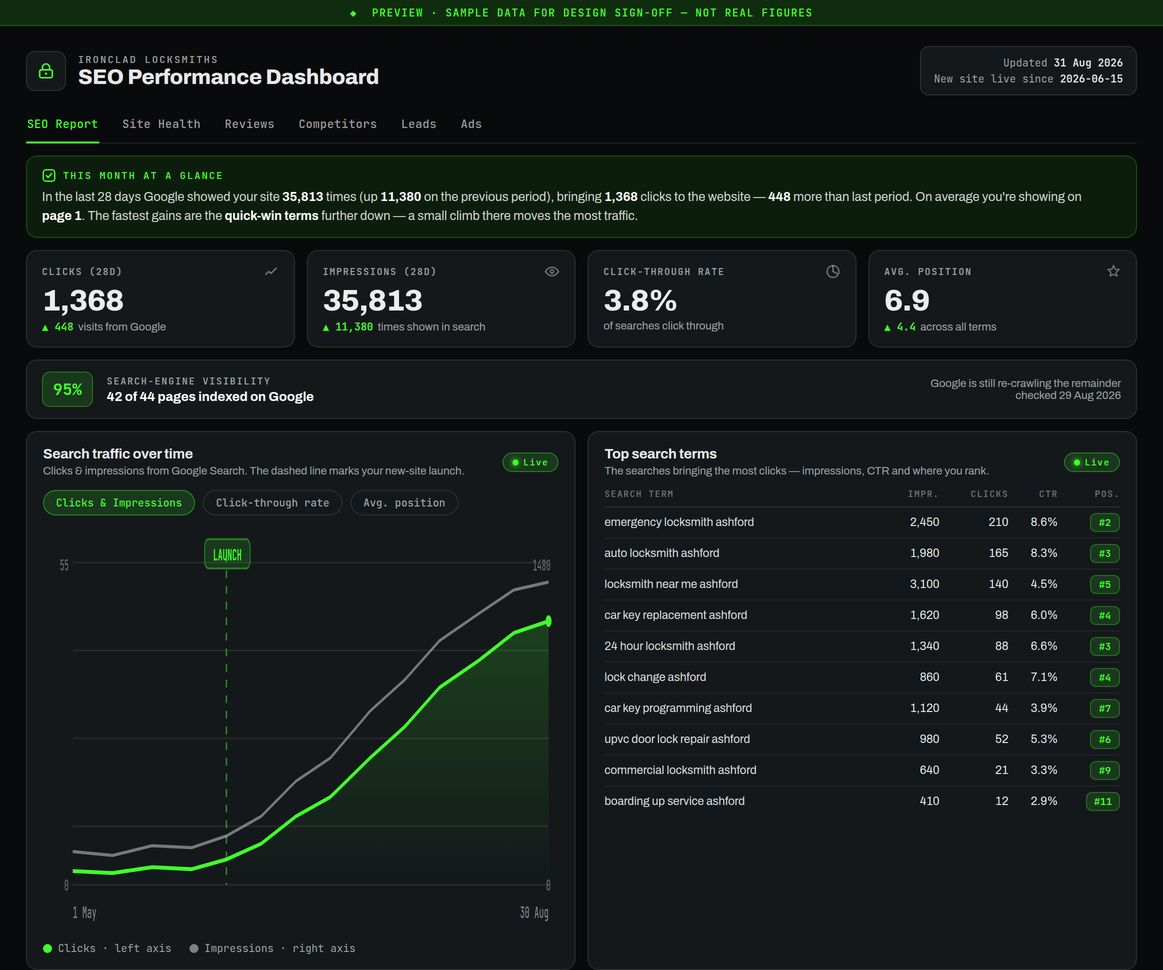1163x970 pixels.
Task: Toggle the Impressions right axis legend item
Action: (272, 948)
